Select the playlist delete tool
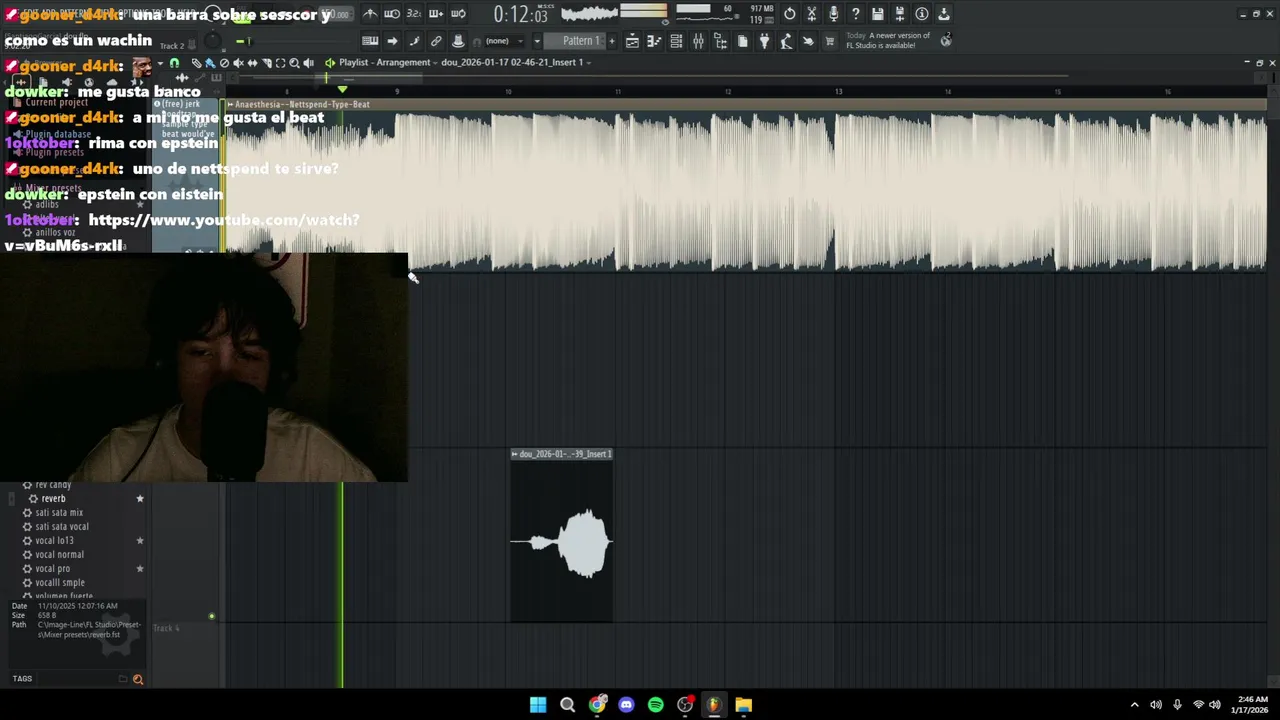1280x720 pixels. pyautogui.click(x=224, y=62)
